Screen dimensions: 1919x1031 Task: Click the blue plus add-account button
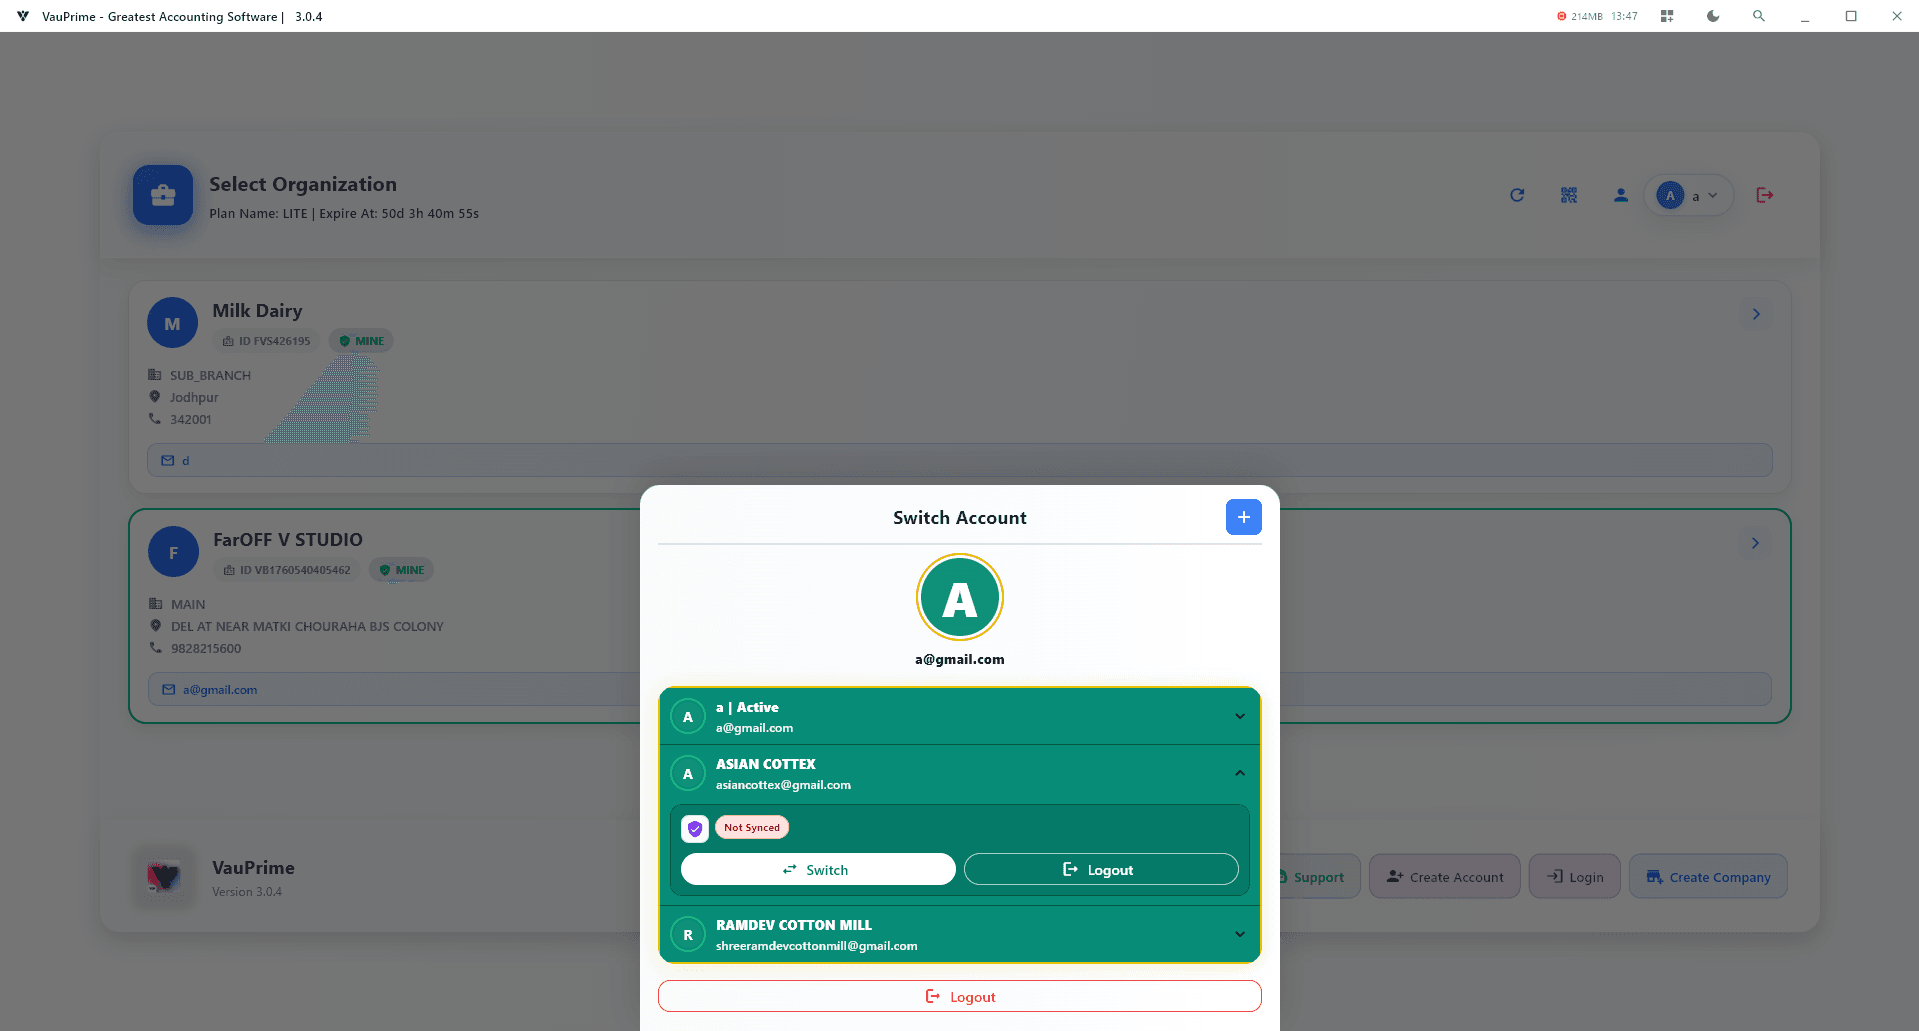(1243, 517)
